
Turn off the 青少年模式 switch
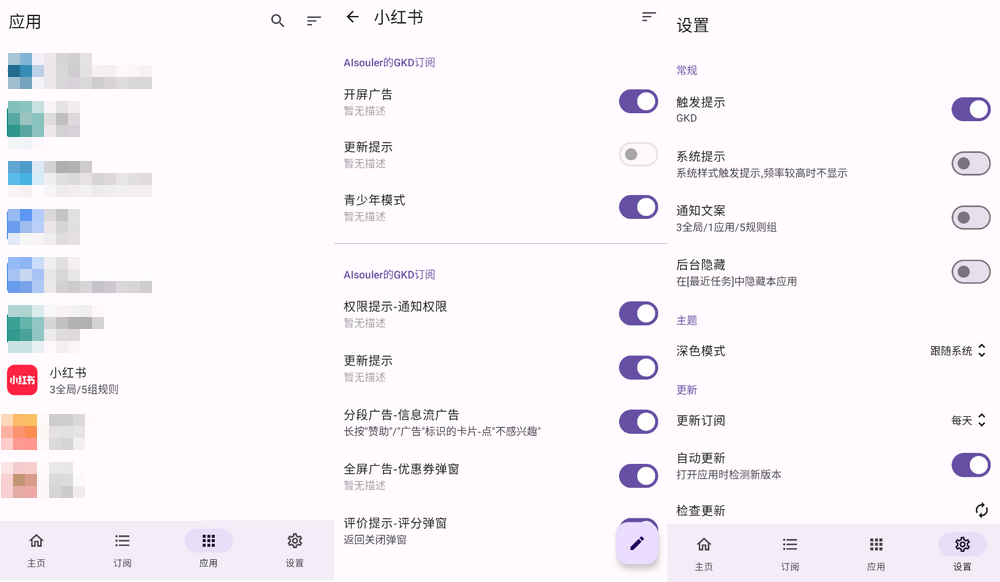(638, 207)
